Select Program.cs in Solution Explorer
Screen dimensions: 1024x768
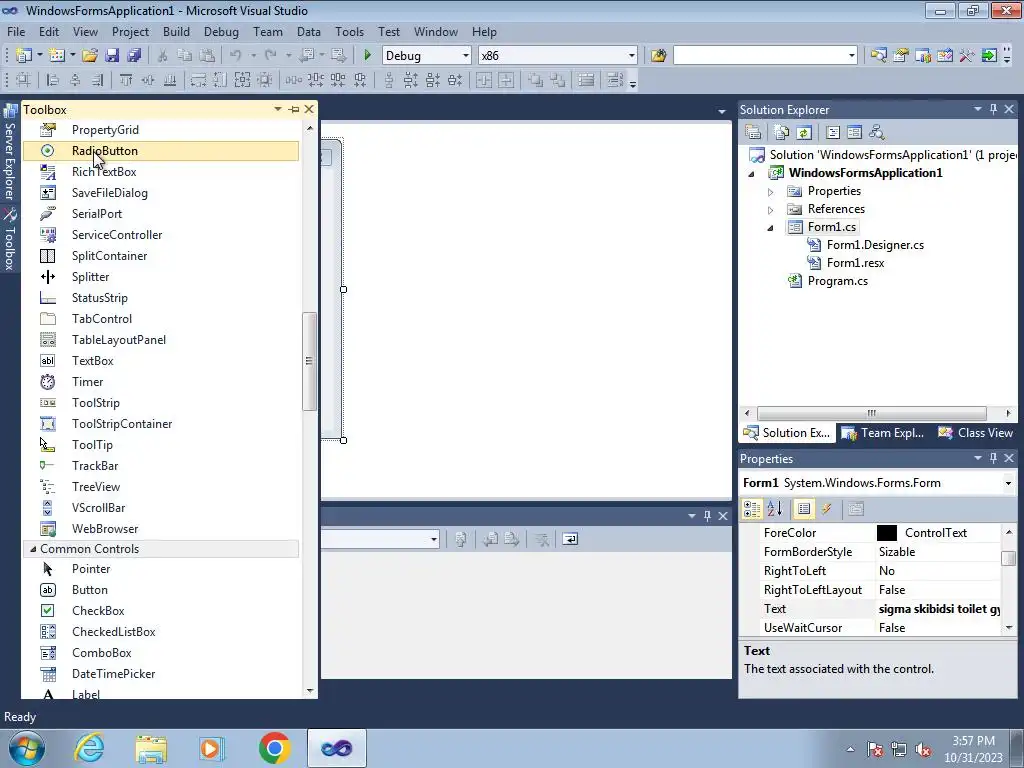tap(837, 281)
